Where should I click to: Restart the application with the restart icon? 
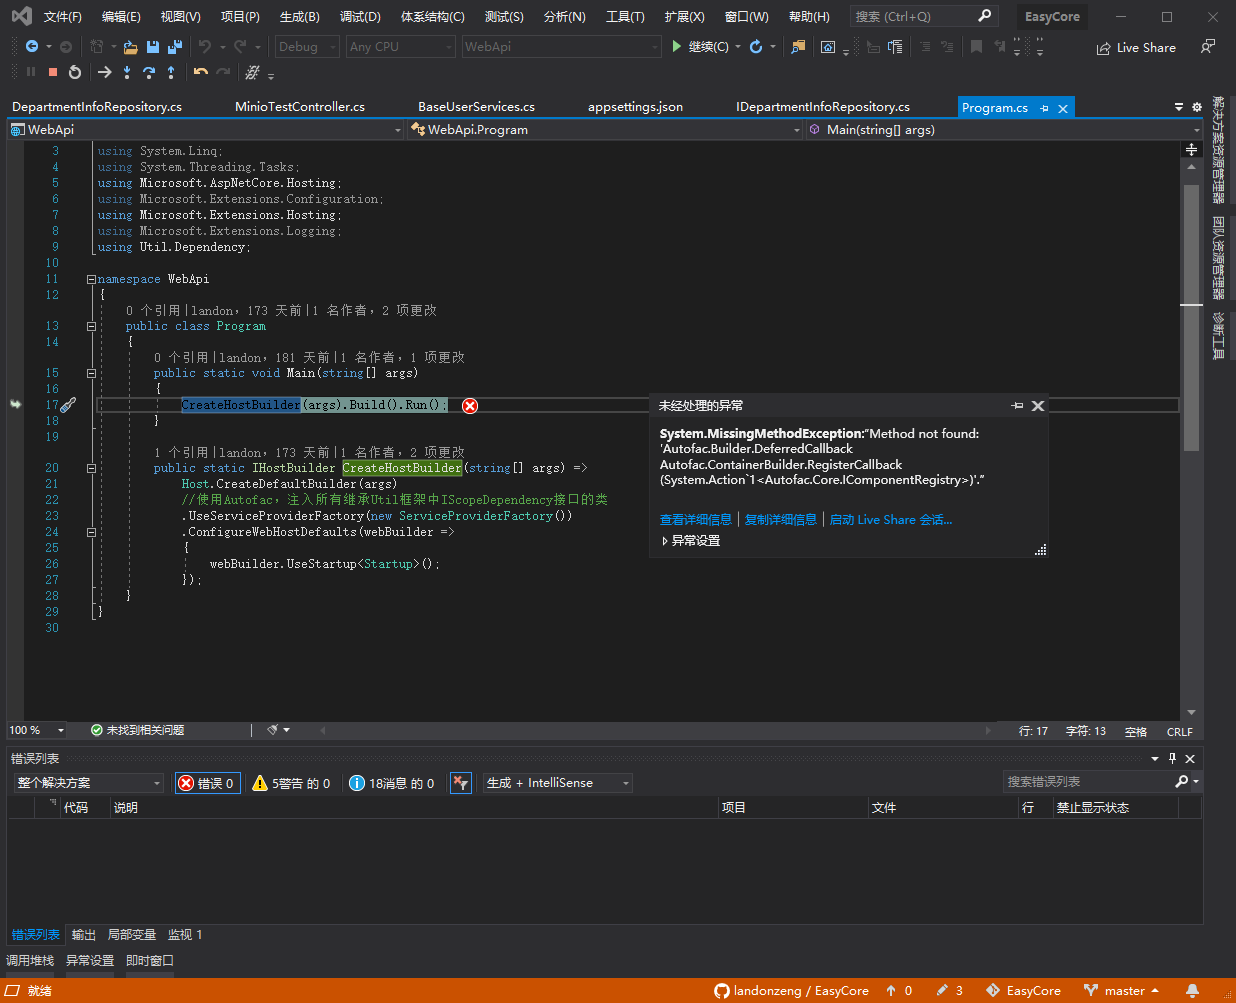(x=74, y=72)
